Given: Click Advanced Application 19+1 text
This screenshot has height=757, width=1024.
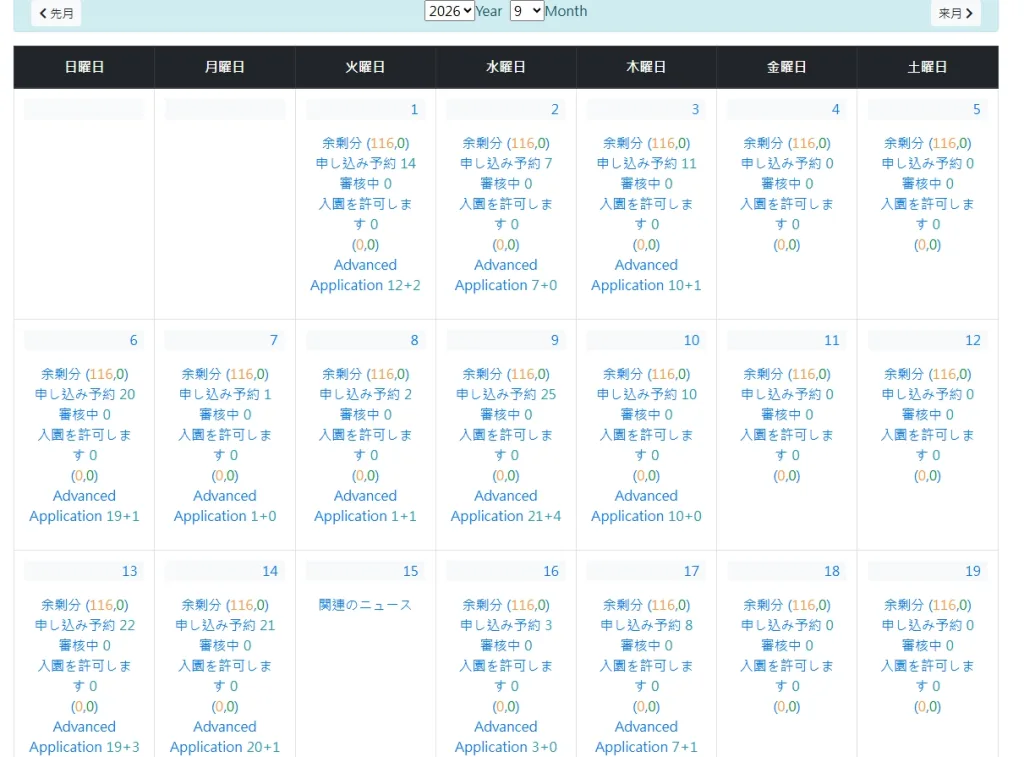Looking at the screenshot, I should [84, 506].
